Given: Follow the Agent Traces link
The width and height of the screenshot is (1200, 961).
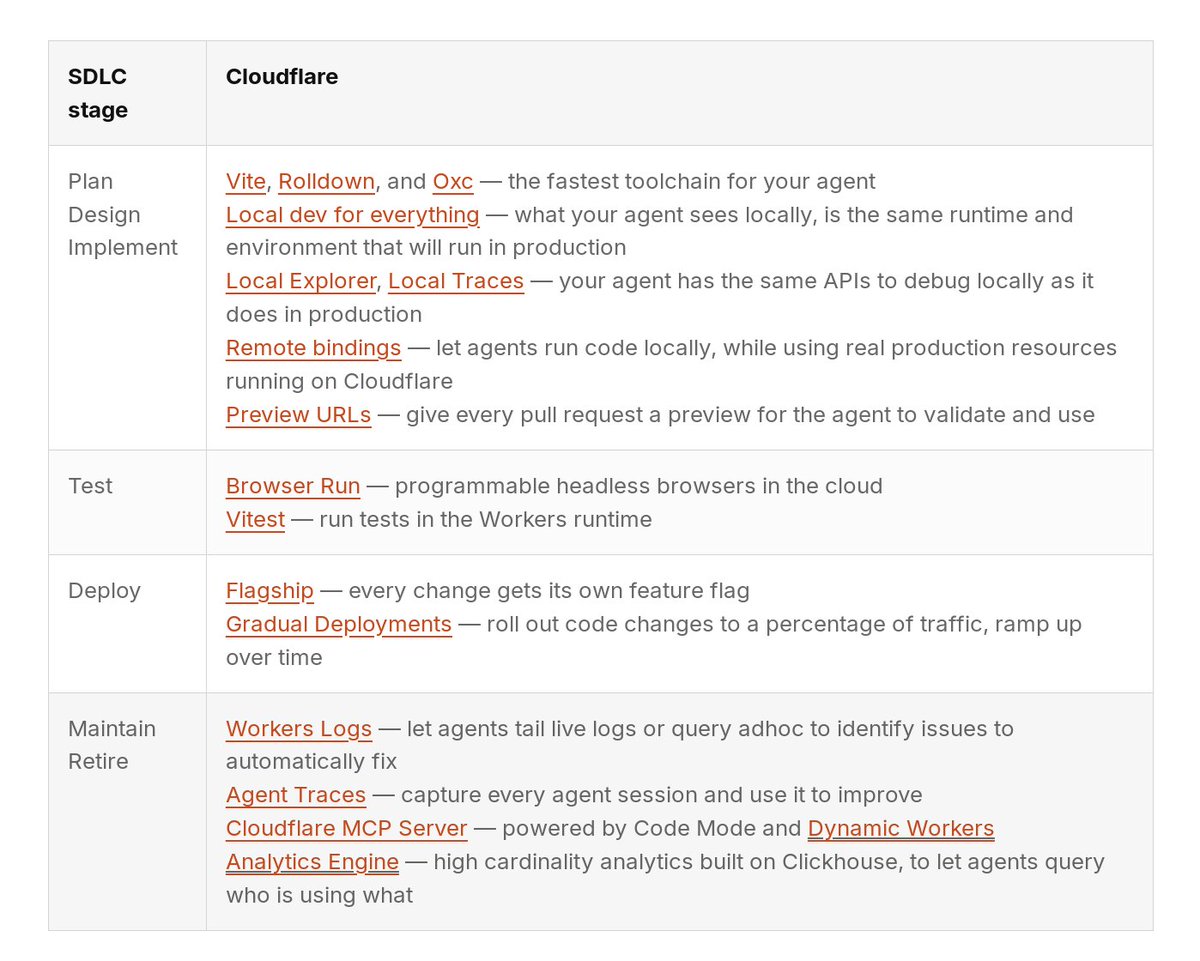Looking at the screenshot, I should [296, 795].
